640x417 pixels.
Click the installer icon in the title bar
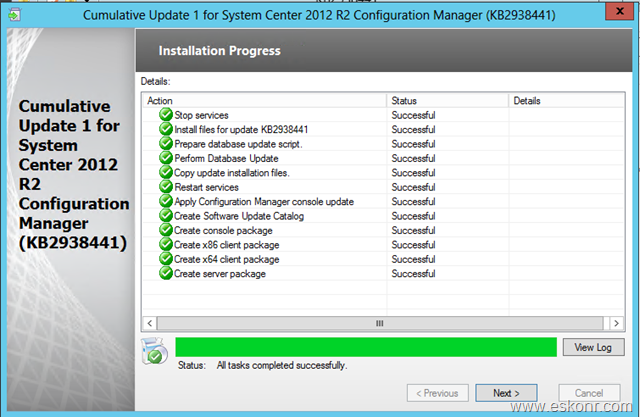pyautogui.click(x=14, y=15)
